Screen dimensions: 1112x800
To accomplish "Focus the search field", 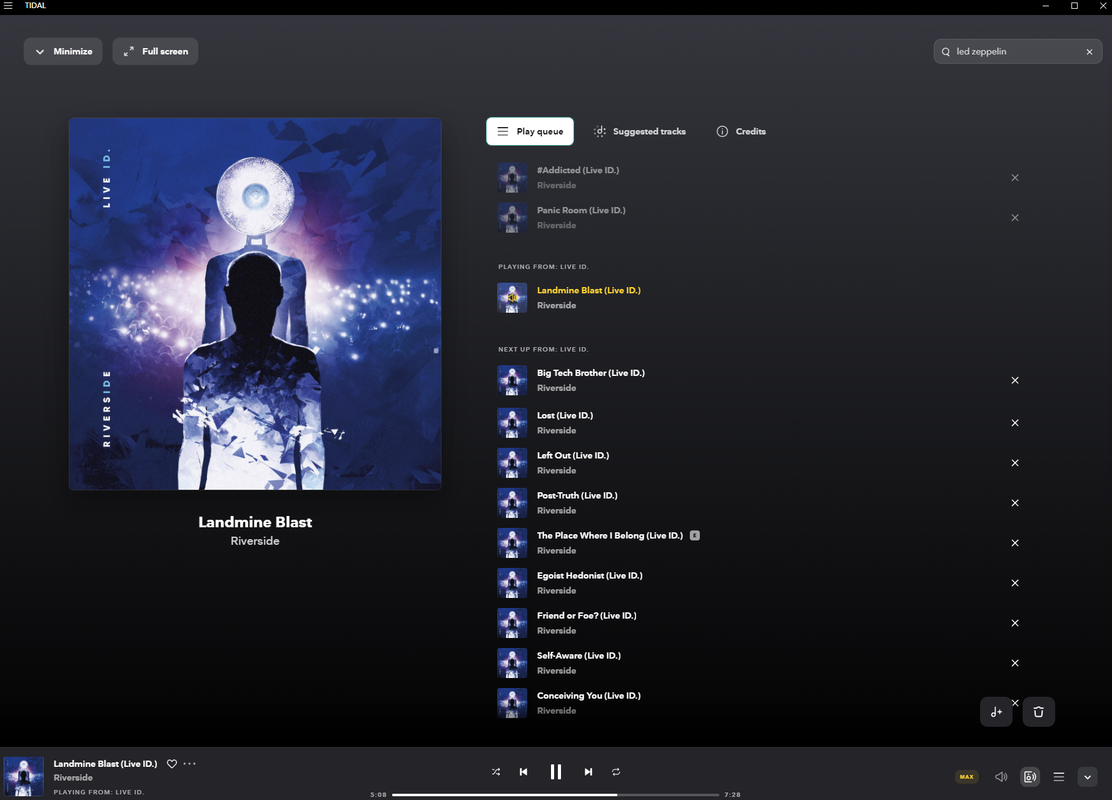I will click(x=1017, y=52).
